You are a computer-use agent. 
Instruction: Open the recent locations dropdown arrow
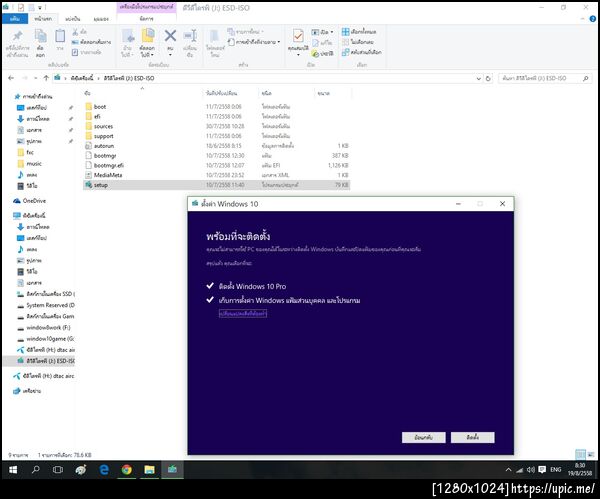pos(36,78)
